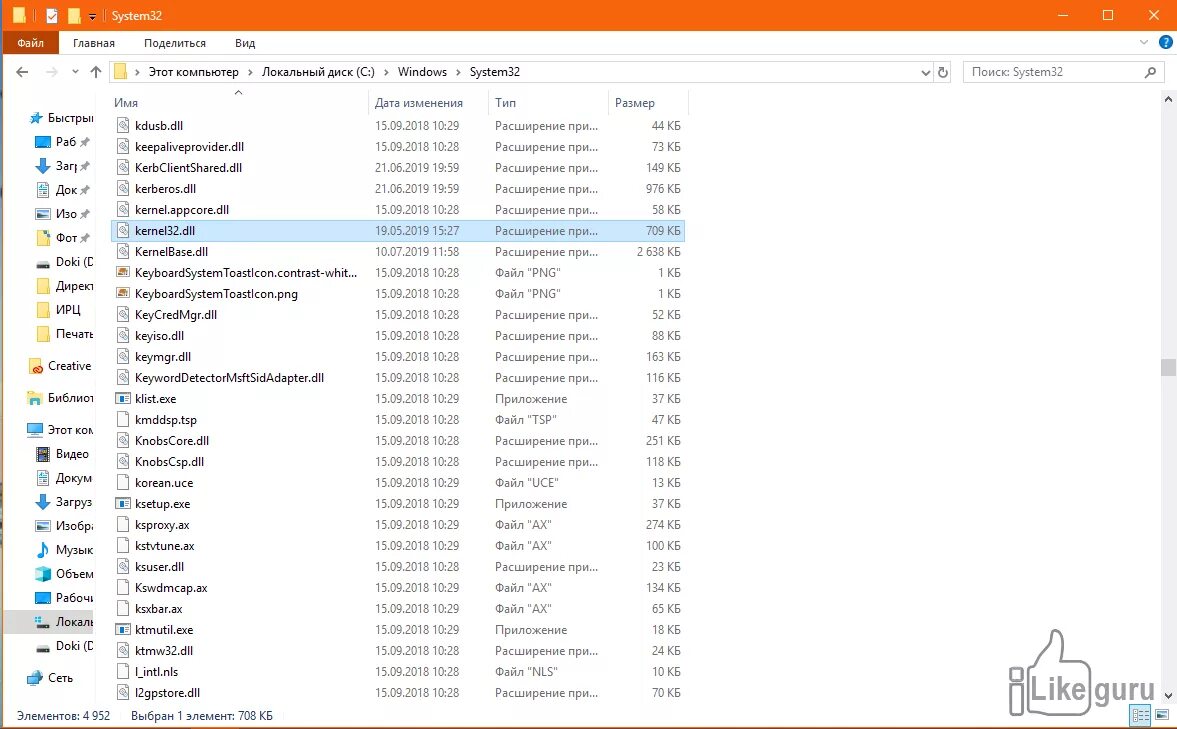
Task: Click the l_intl.nls file icon
Action: 123,672
